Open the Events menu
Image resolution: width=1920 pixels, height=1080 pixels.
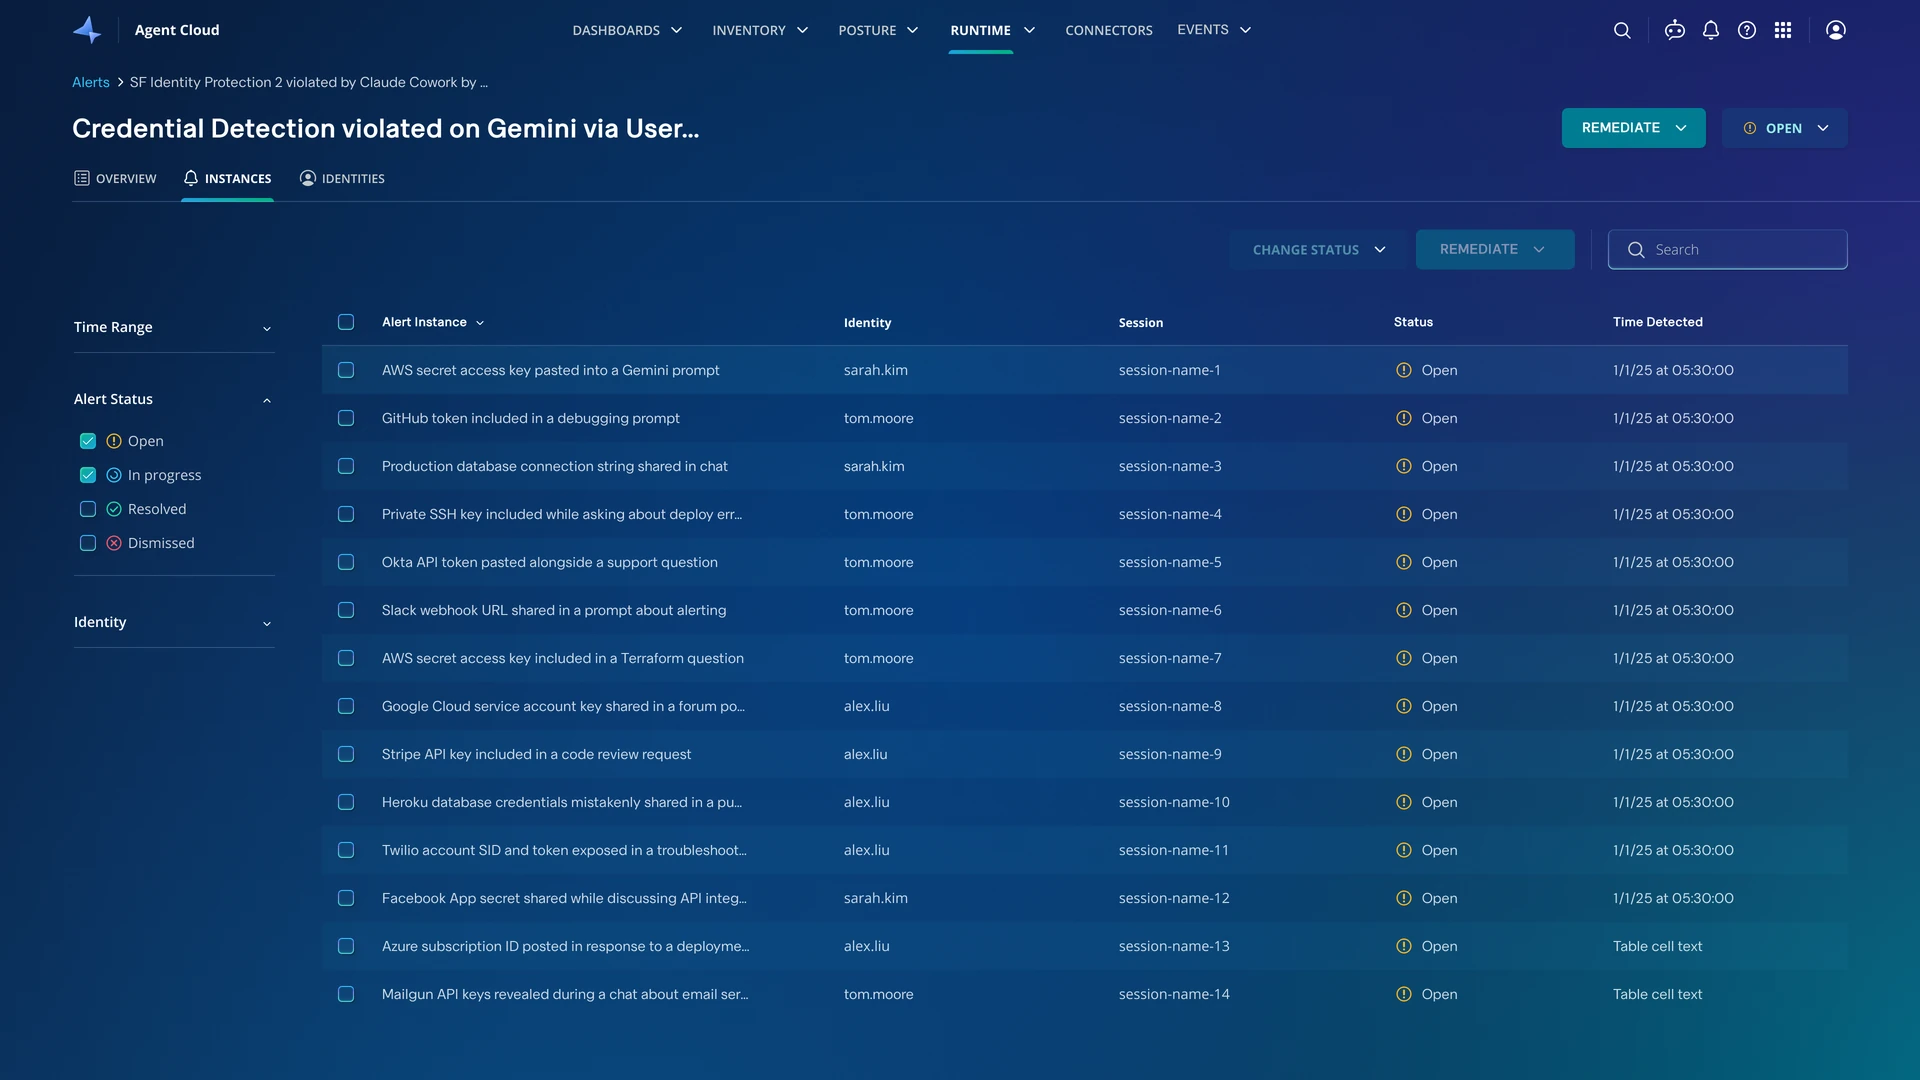click(1214, 30)
